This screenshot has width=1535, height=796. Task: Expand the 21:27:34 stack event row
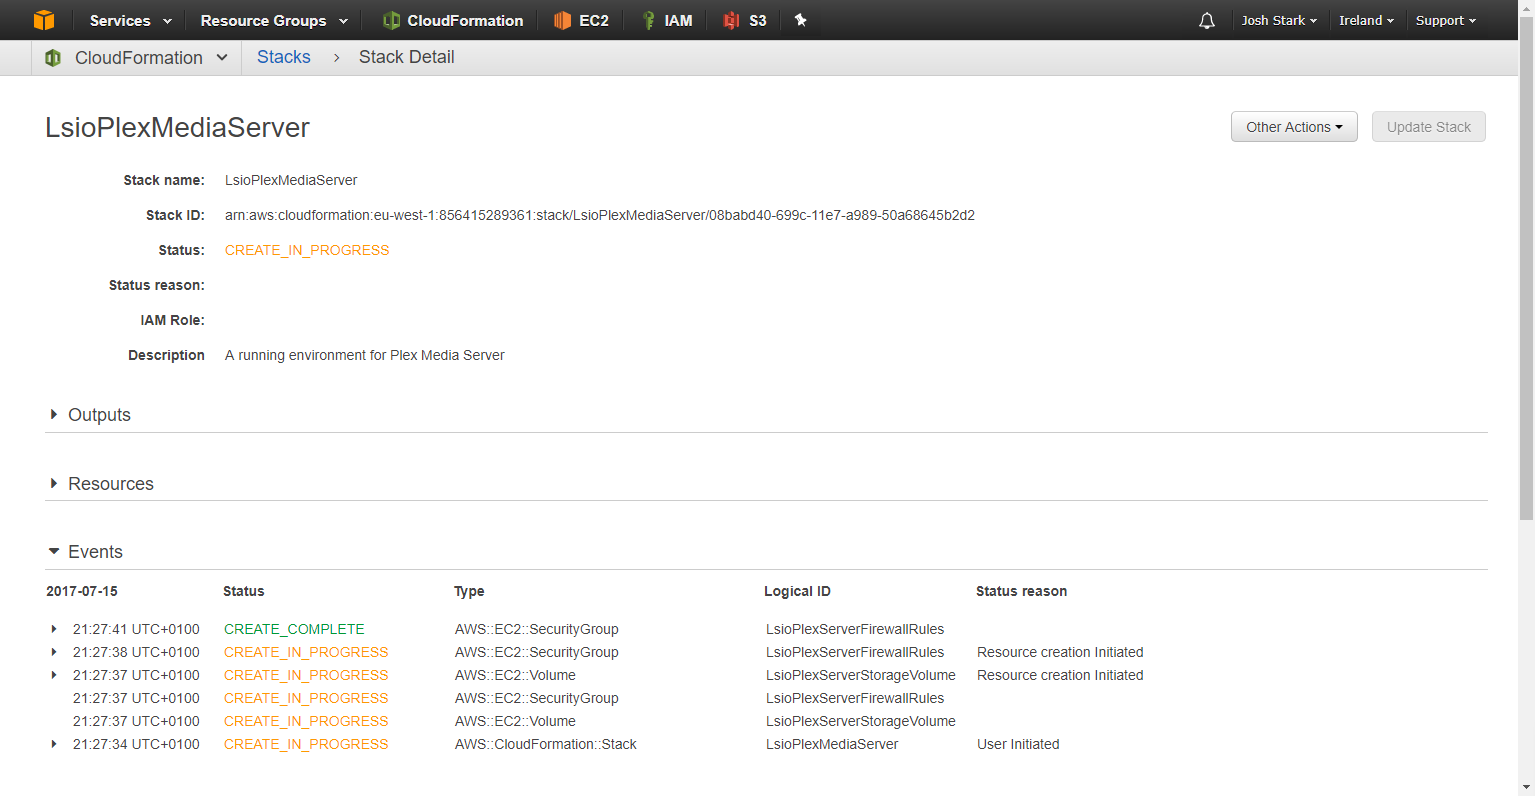(x=54, y=744)
